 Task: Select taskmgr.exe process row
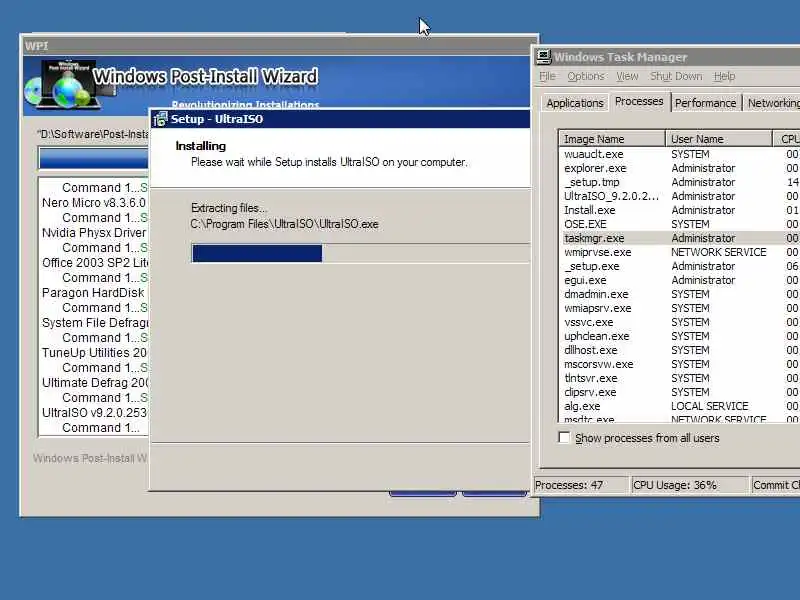[x=680, y=238]
